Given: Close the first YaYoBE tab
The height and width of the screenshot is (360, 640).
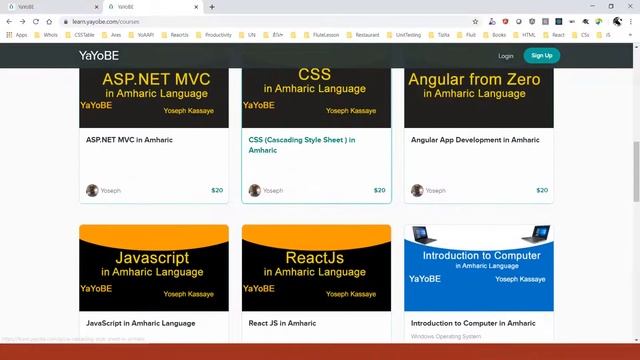Looking at the screenshot, I should [x=96, y=7].
